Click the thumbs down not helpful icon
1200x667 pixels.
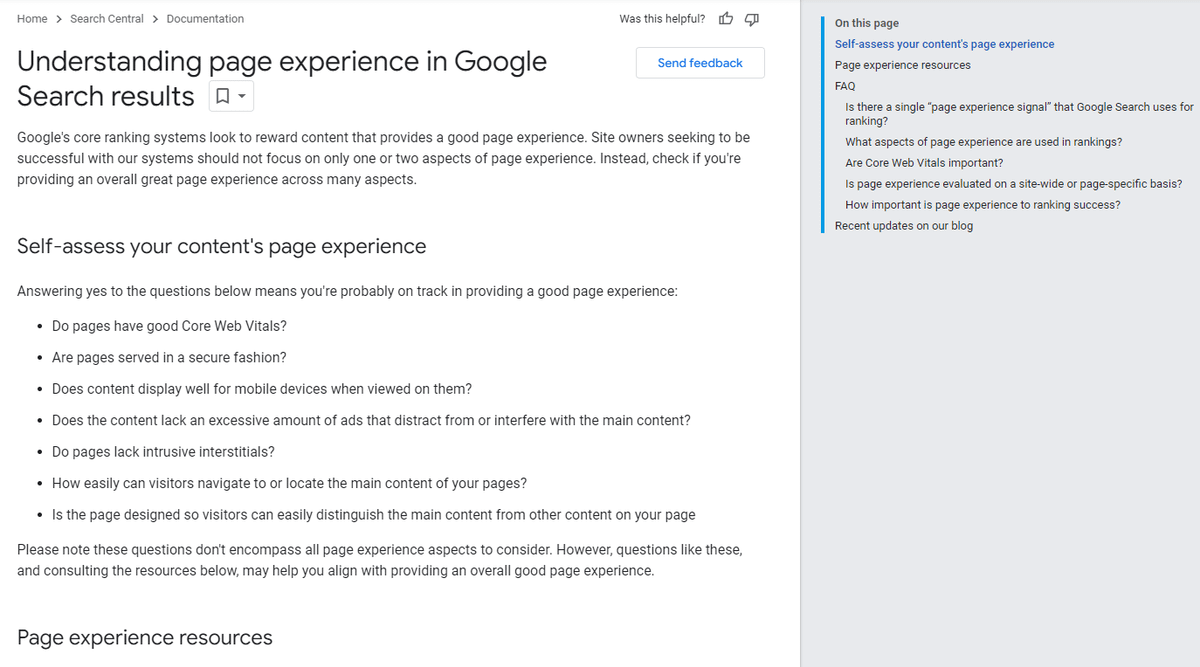coord(752,19)
